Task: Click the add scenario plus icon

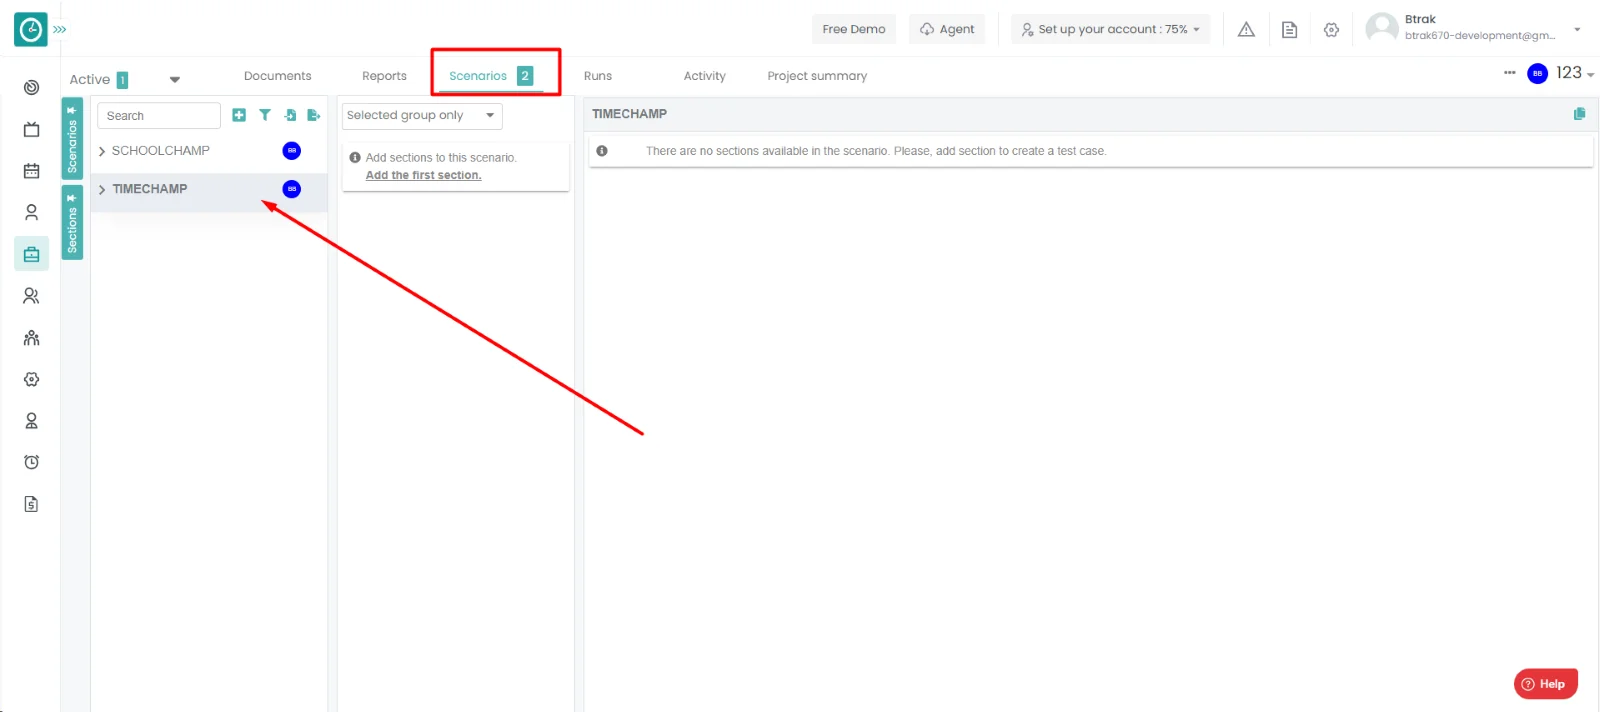Action: pos(239,115)
